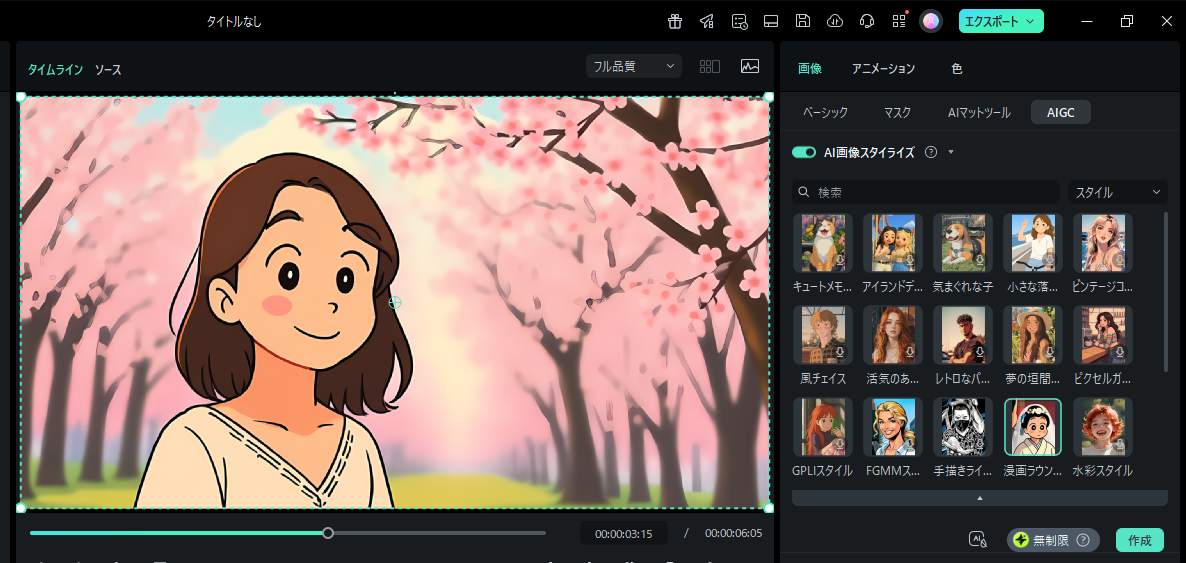Click the save project floppy disk icon
The image size is (1186, 563).
[x=802, y=21]
